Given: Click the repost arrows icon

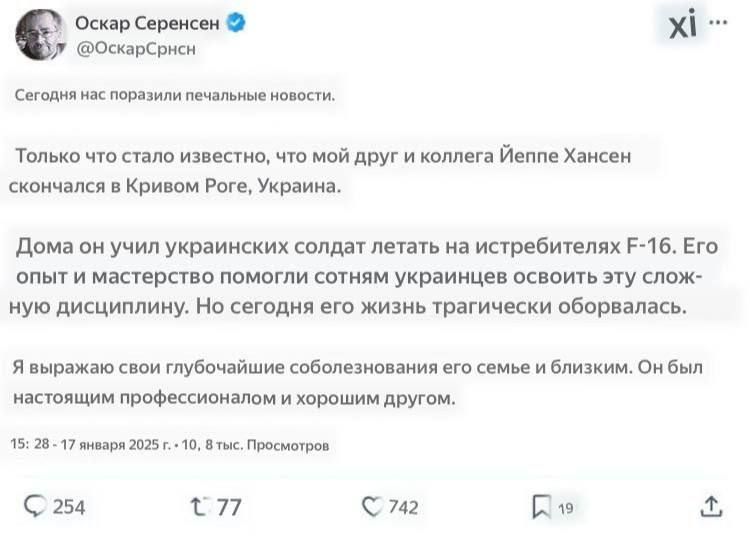Looking at the screenshot, I should pos(199,507).
